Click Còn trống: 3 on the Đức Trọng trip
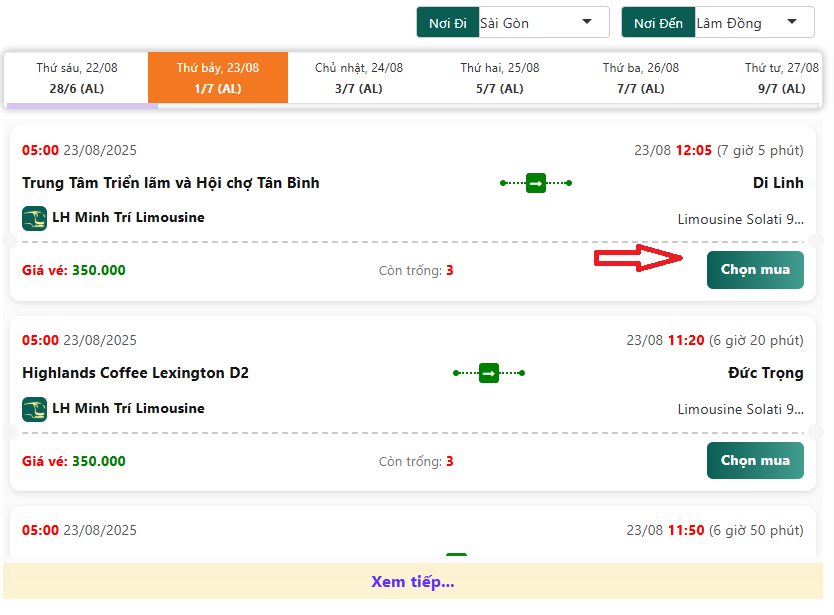Image resolution: width=834 pixels, height=615 pixels. tap(416, 461)
